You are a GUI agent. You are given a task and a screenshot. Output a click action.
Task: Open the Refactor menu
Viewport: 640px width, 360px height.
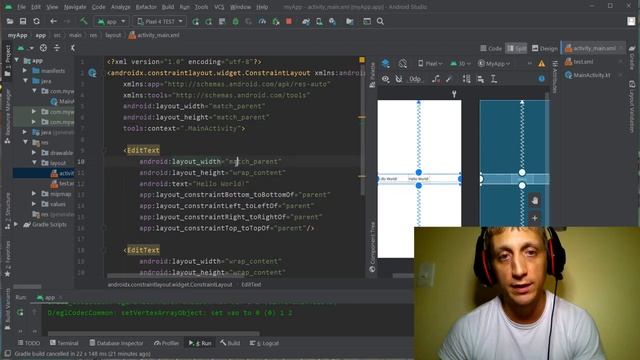(x=146, y=7)
